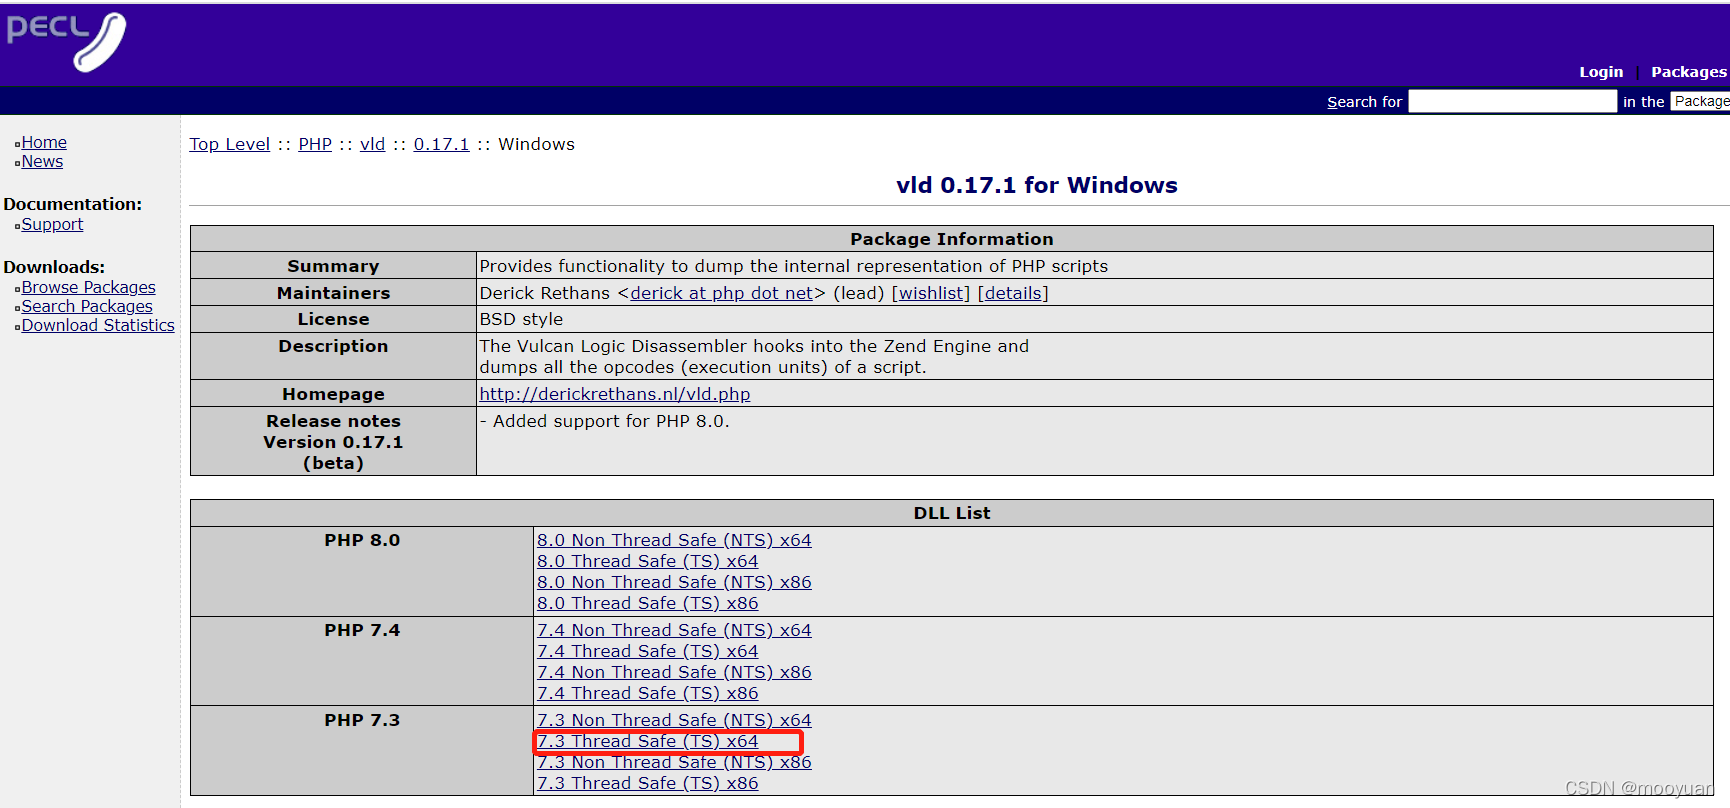Download 7.4 Non Thread Safe (NTS) x64
The image size is (1730, 808).
674,630
